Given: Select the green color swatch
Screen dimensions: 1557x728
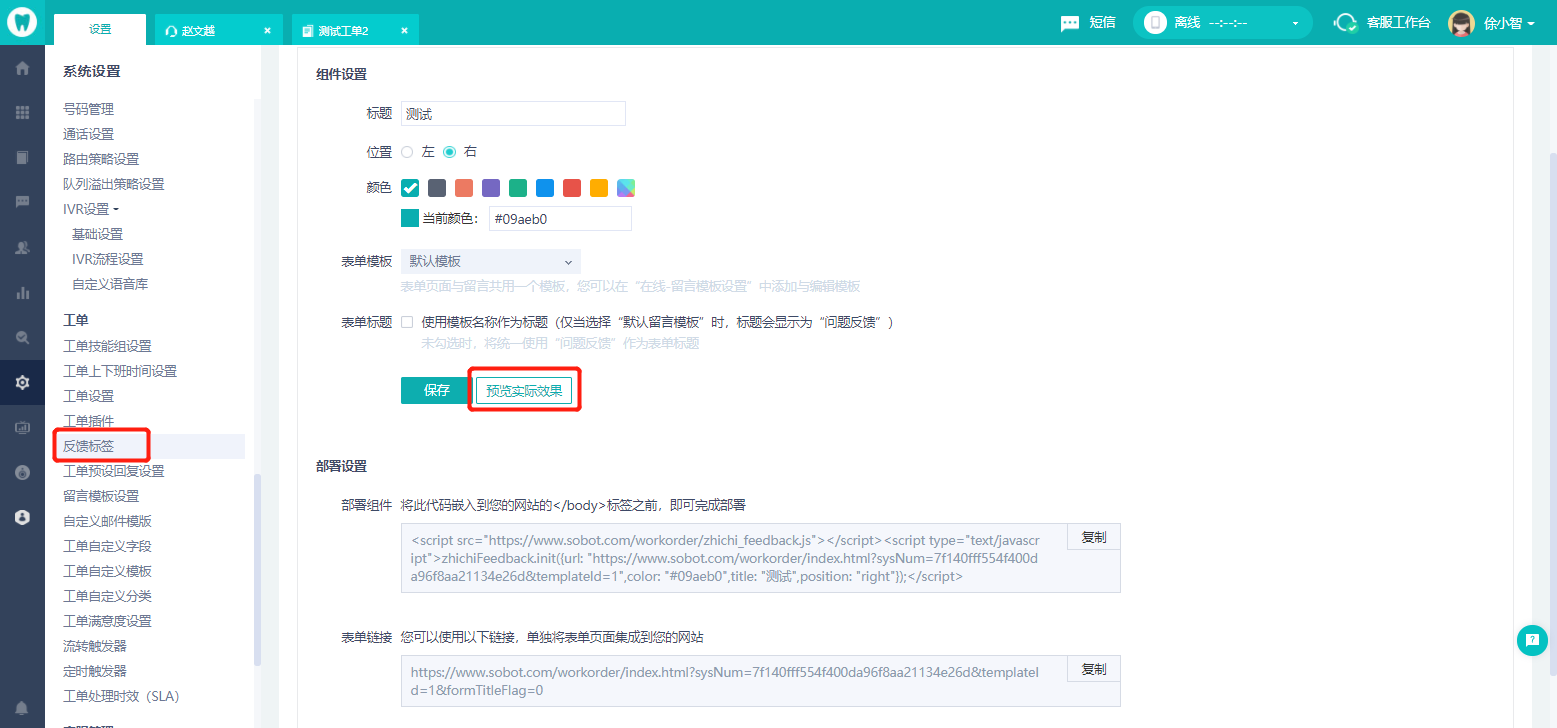Looking at the screenshot, I should [x=518, y=188].
